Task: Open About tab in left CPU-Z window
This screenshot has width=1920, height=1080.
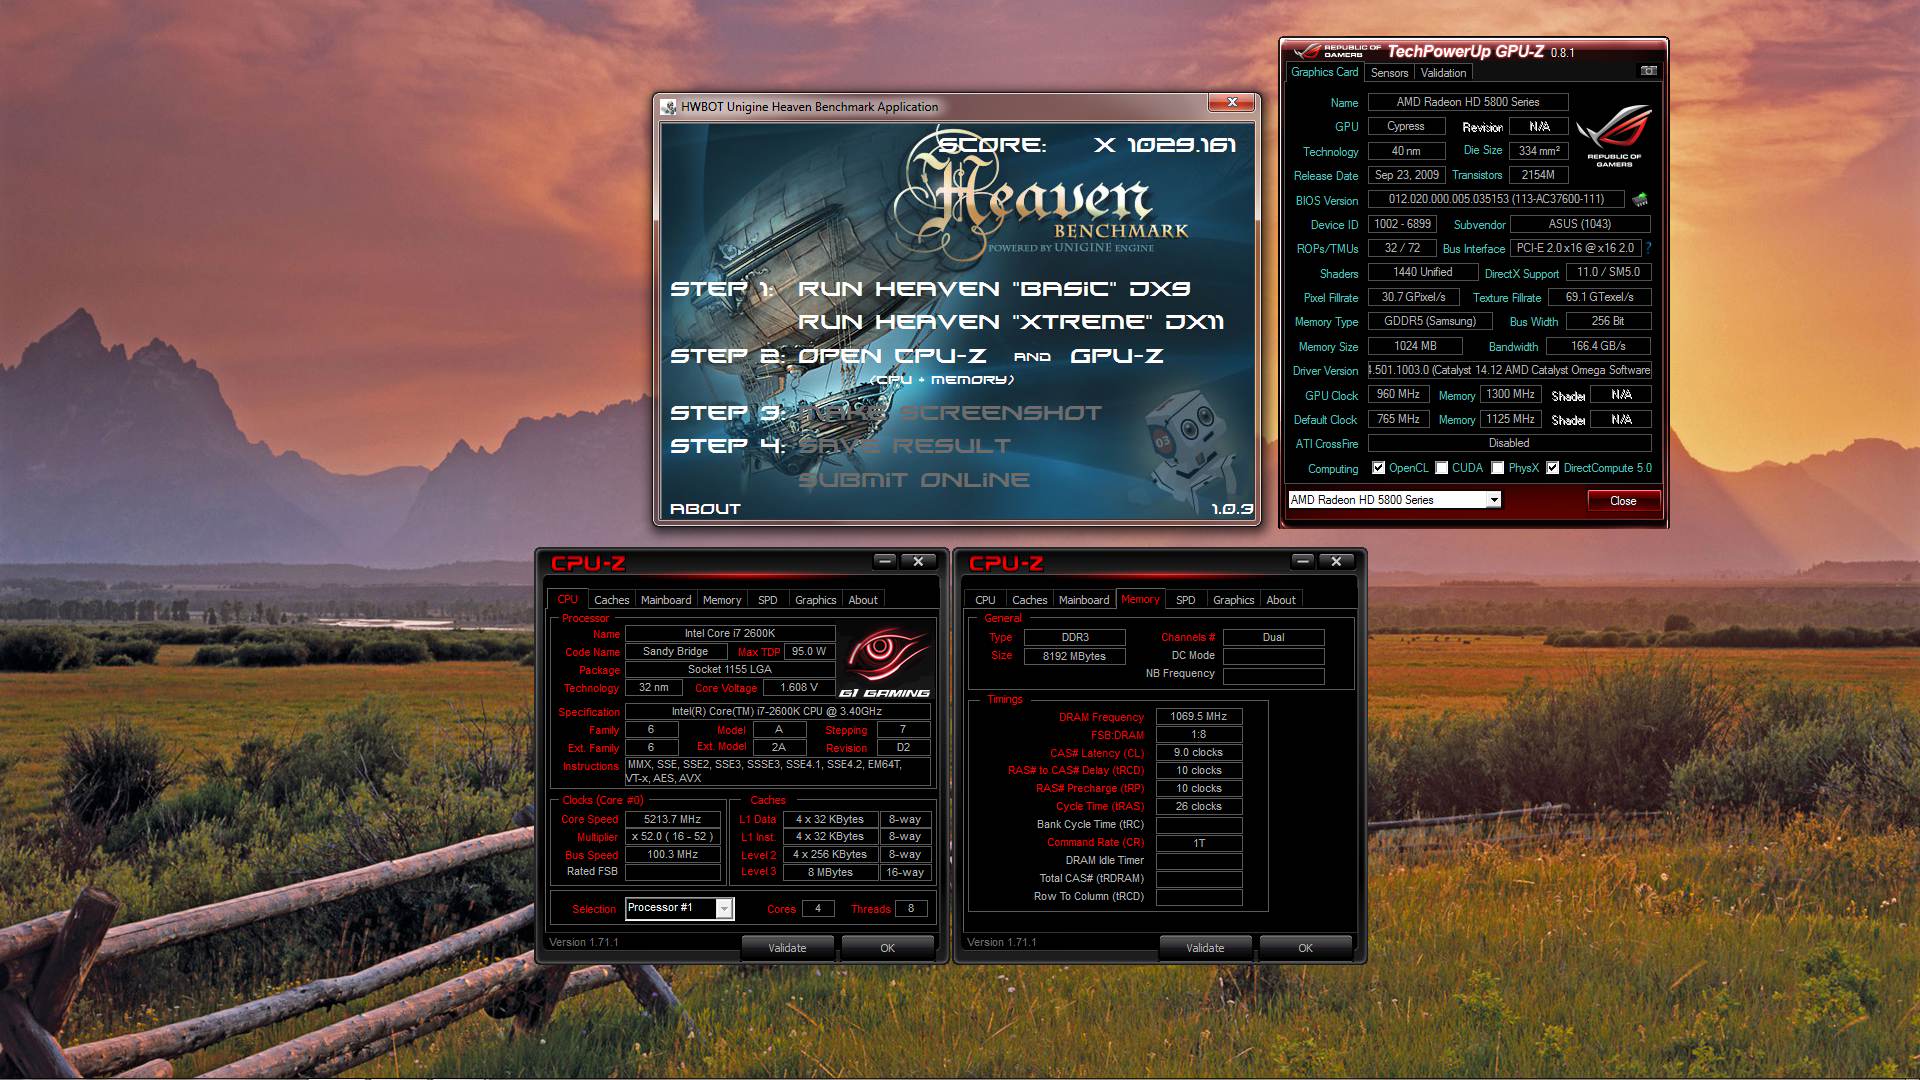Action: point(863,600)
